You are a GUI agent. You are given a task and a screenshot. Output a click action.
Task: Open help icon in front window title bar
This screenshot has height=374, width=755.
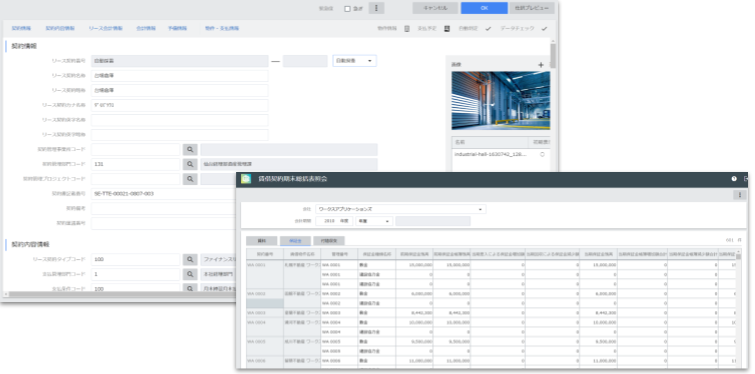[734, 179]
